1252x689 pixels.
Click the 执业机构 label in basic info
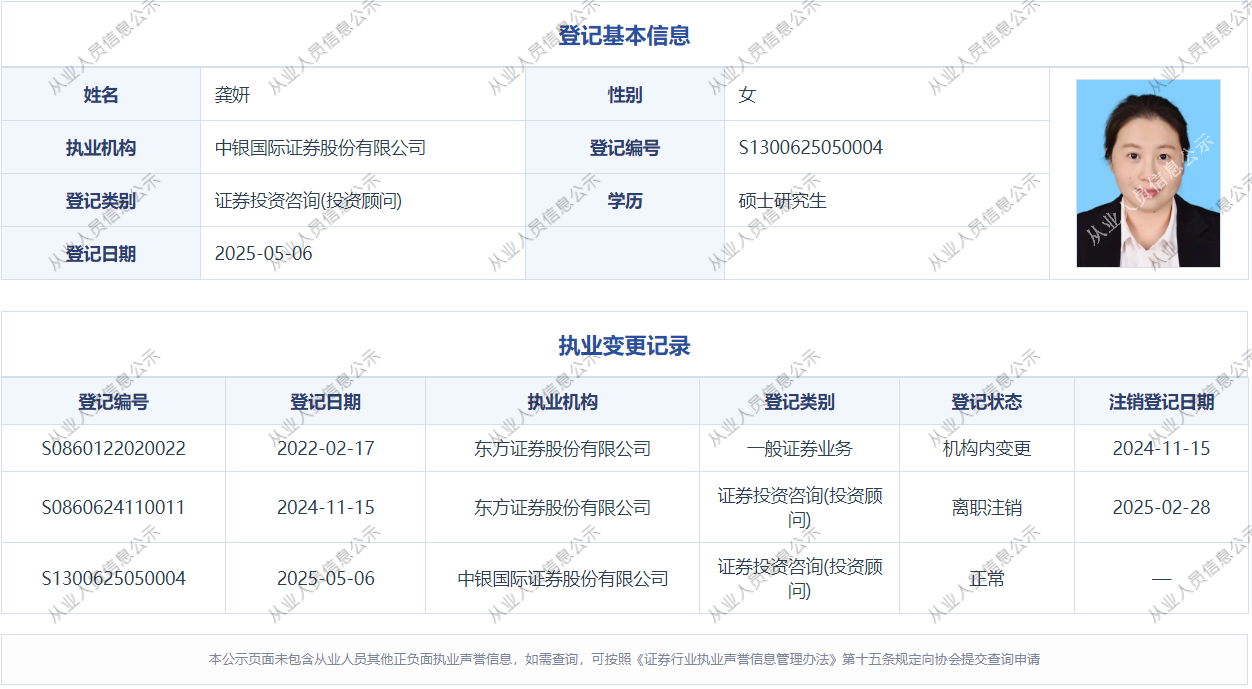point(101,148)
